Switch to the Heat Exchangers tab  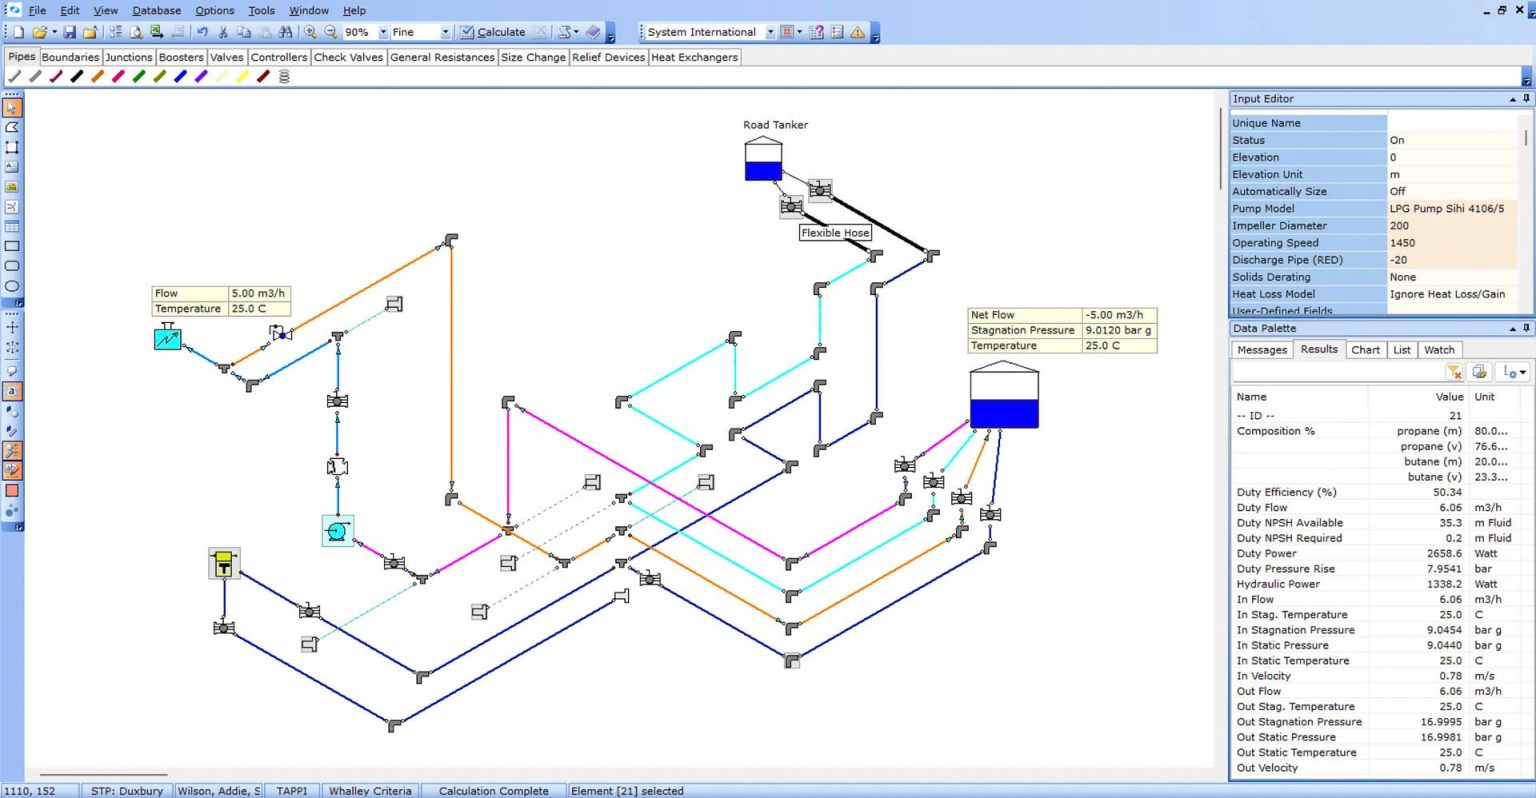694,58
